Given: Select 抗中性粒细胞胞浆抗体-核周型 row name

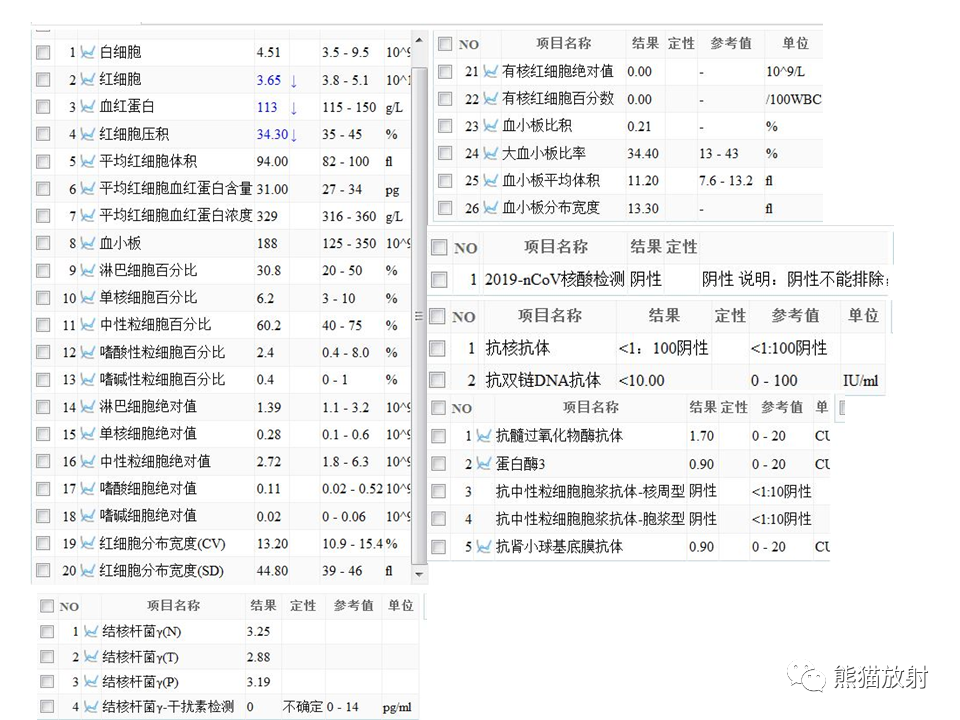Looking at the screenshot, I should point(590,492).
